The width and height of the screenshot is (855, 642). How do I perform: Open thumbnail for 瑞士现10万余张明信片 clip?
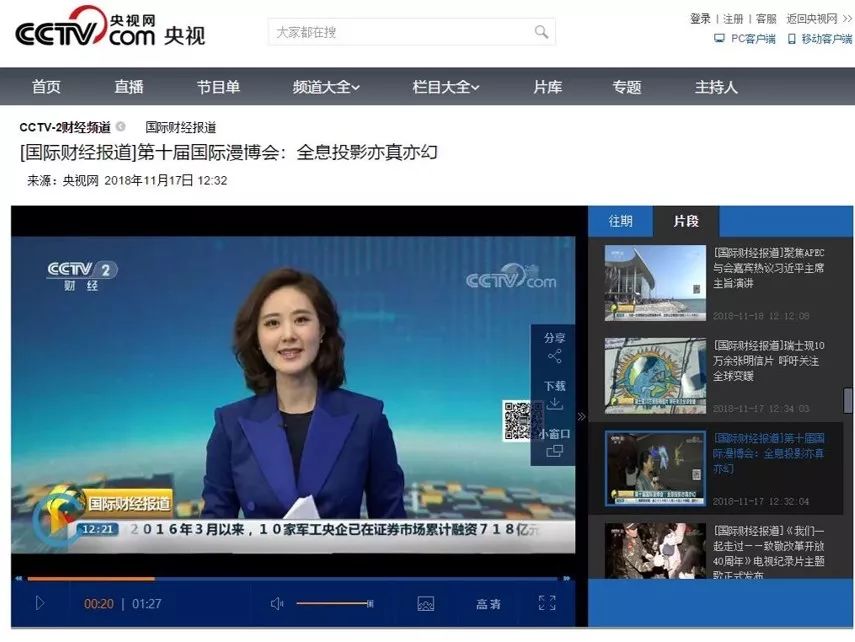pos(655,375)
